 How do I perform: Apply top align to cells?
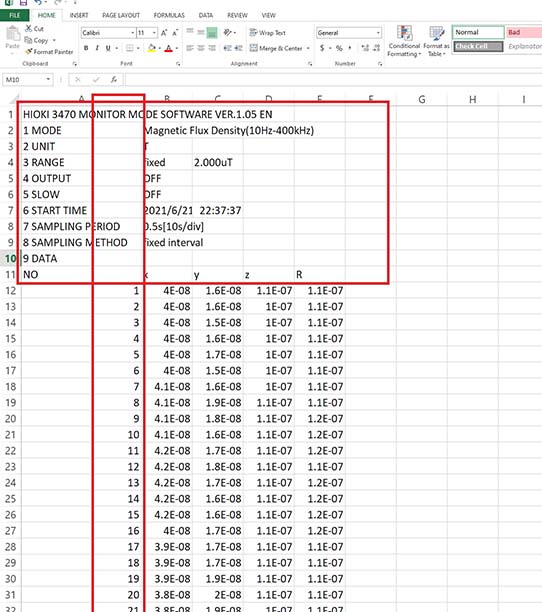click(x=190, y=32)
